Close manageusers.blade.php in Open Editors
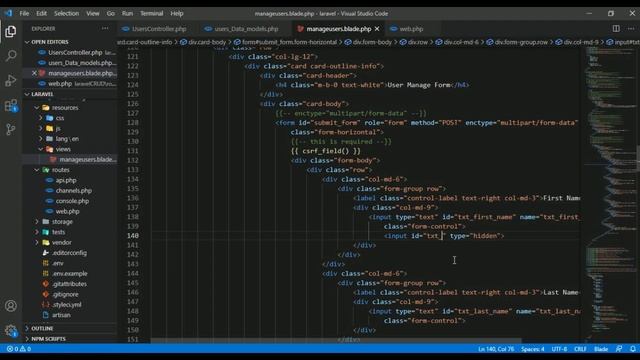Viewport: 640px width, 360px height. pyautogui.click(x=34, y=73)
